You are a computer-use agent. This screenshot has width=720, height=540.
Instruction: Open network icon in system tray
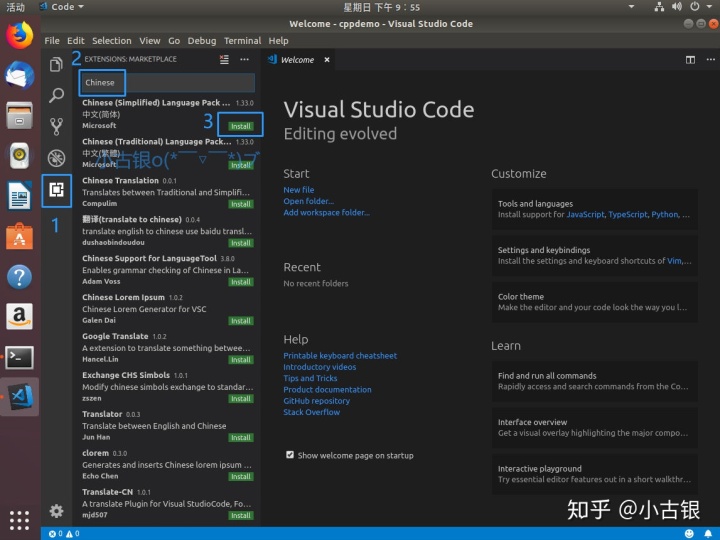(659, 6)
